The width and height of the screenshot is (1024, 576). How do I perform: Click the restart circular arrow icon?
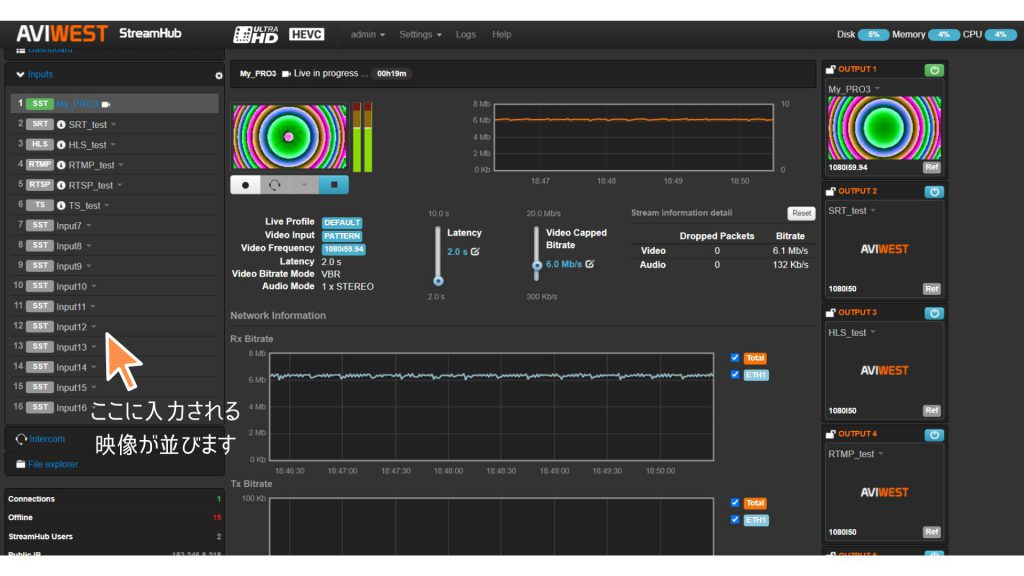(x=275, y=185)
